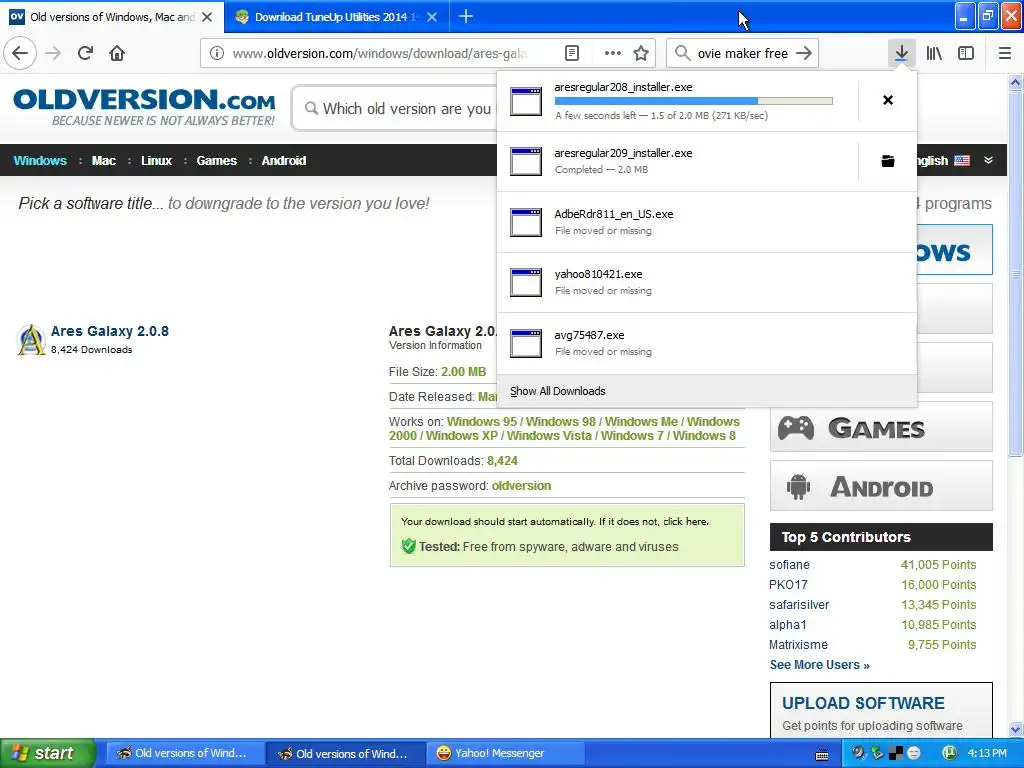Open the browser home page
The height and width of the screenshot is (768, 1024).
(117, 53)
